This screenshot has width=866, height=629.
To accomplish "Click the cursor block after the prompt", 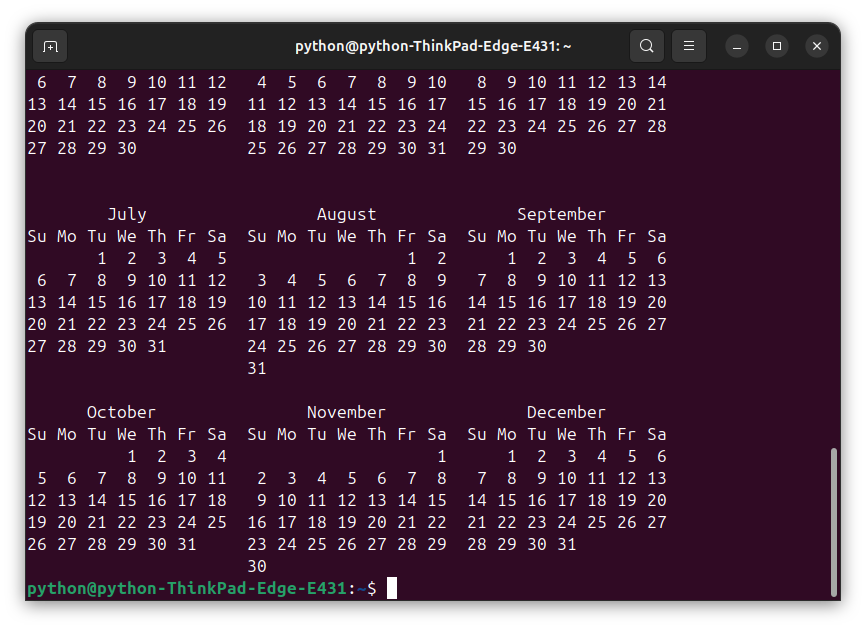I will (x=392, y=588).
